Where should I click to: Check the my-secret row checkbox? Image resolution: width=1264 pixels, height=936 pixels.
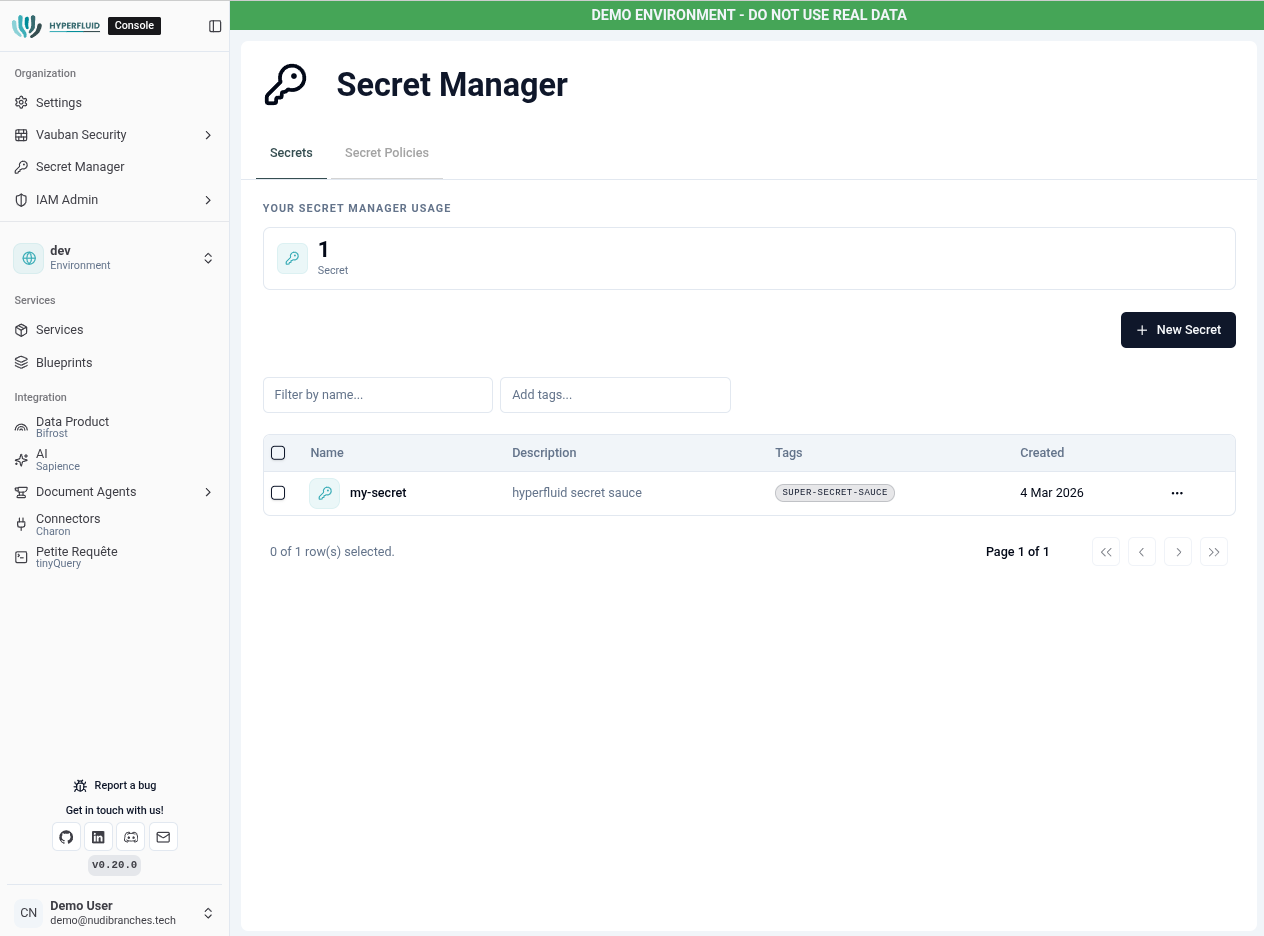pyautogui.click(x=278, y=493)
